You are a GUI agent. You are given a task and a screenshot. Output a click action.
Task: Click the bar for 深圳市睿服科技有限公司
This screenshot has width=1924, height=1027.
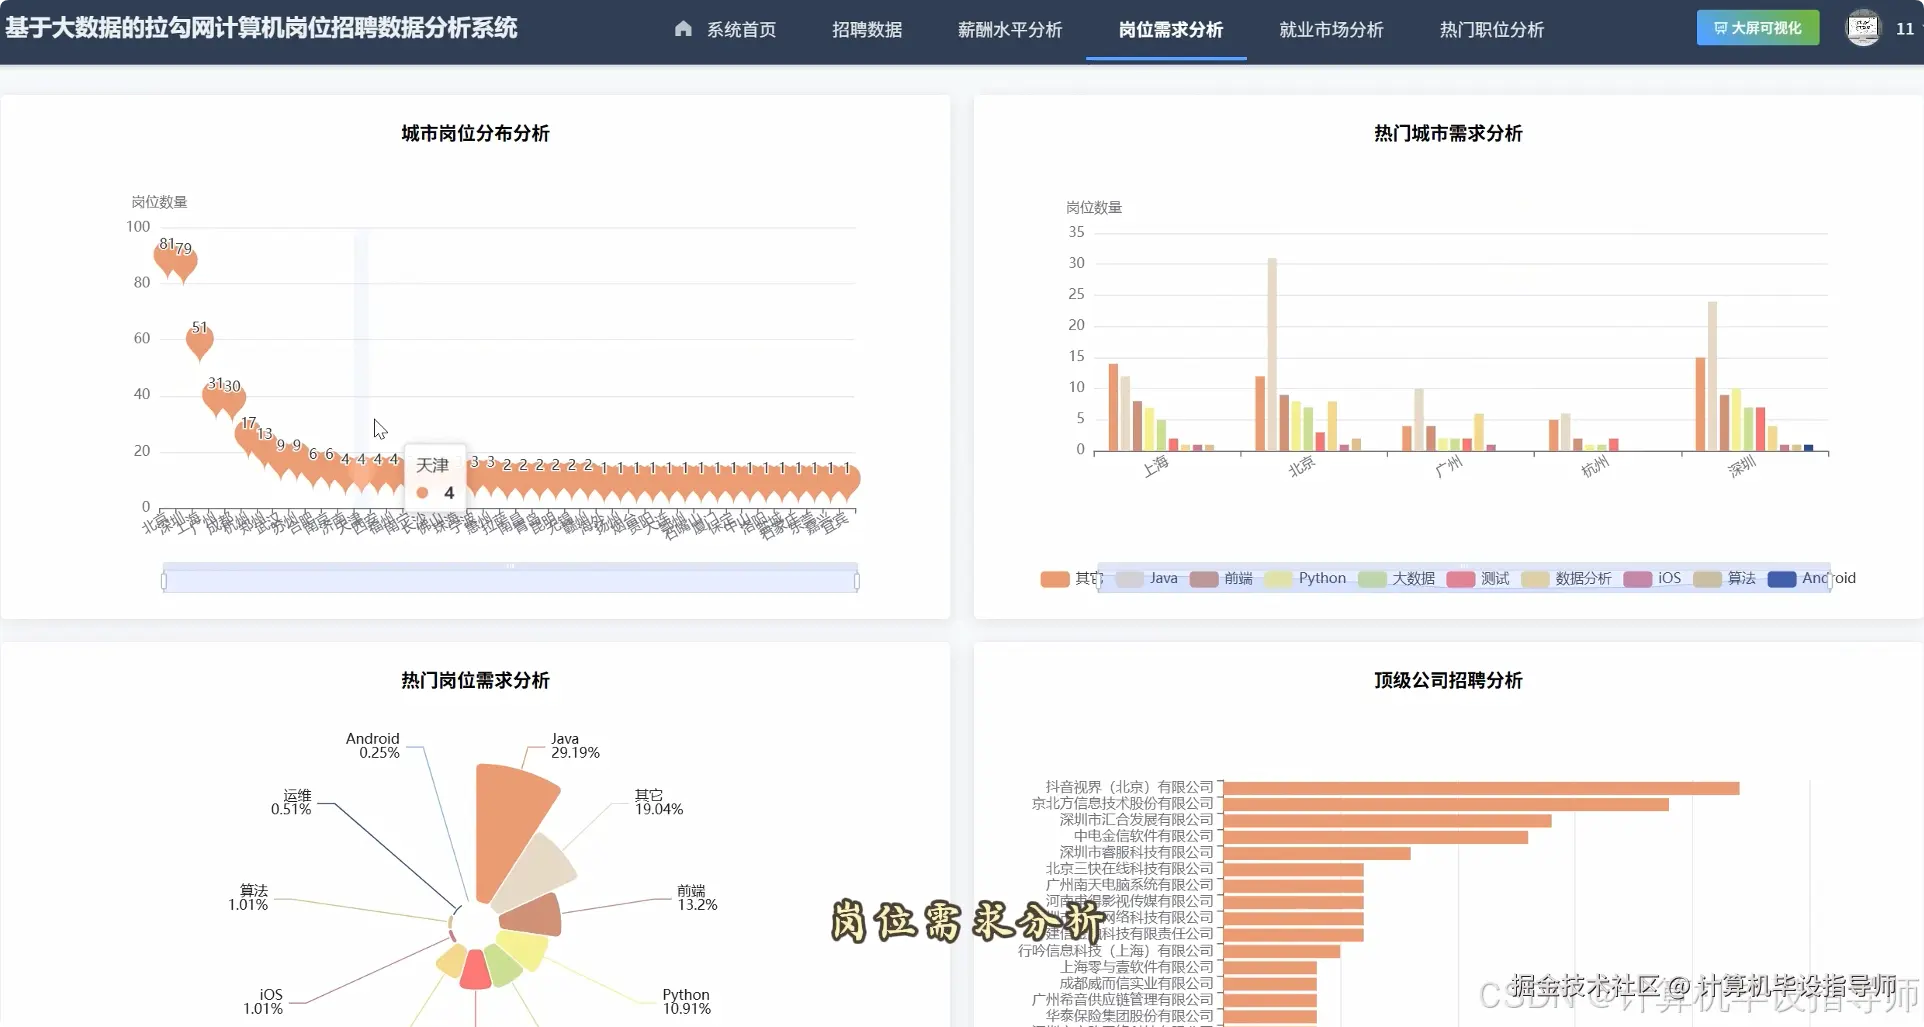tap(1317, 854)
